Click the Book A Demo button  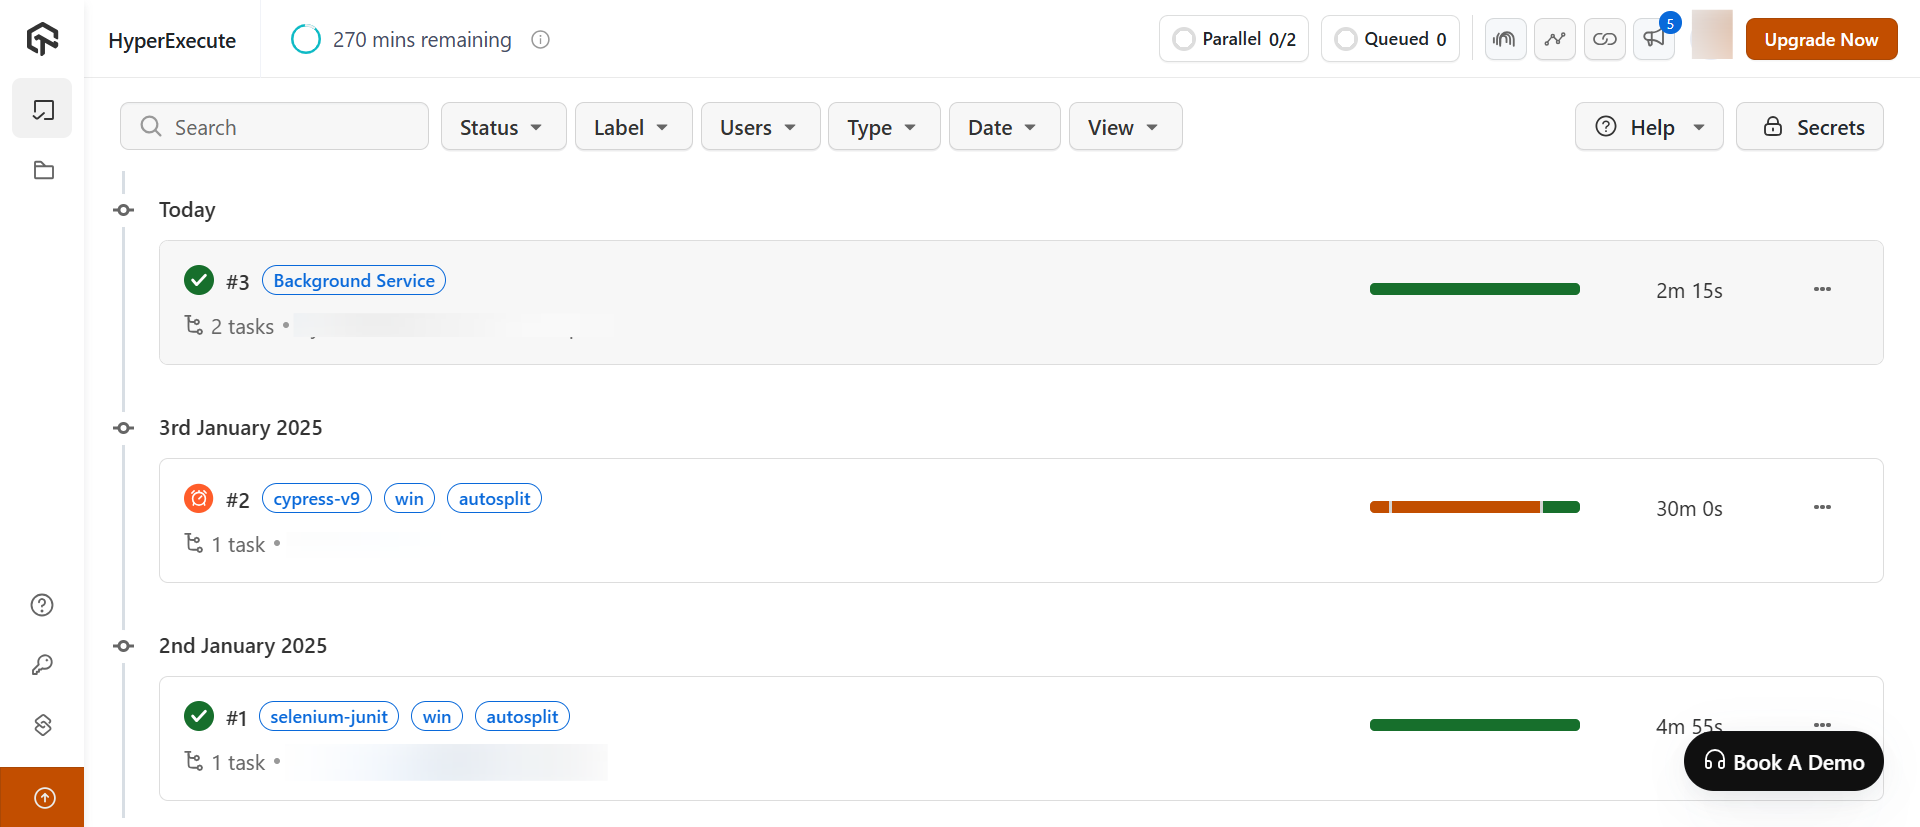[1783, 762]
